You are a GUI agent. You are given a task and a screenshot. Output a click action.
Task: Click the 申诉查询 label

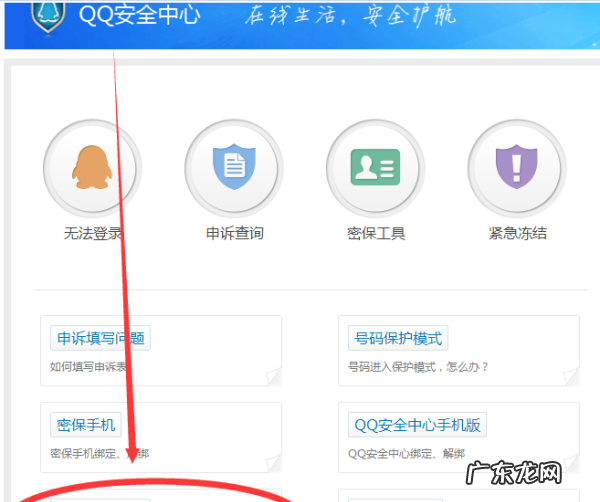pyautogui.click(x=235, y=233)
